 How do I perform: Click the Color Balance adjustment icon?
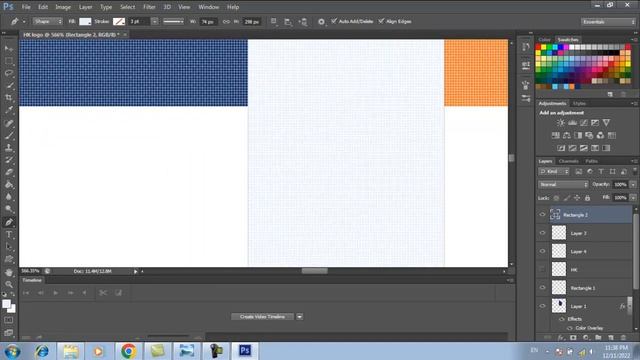point(567,135)
